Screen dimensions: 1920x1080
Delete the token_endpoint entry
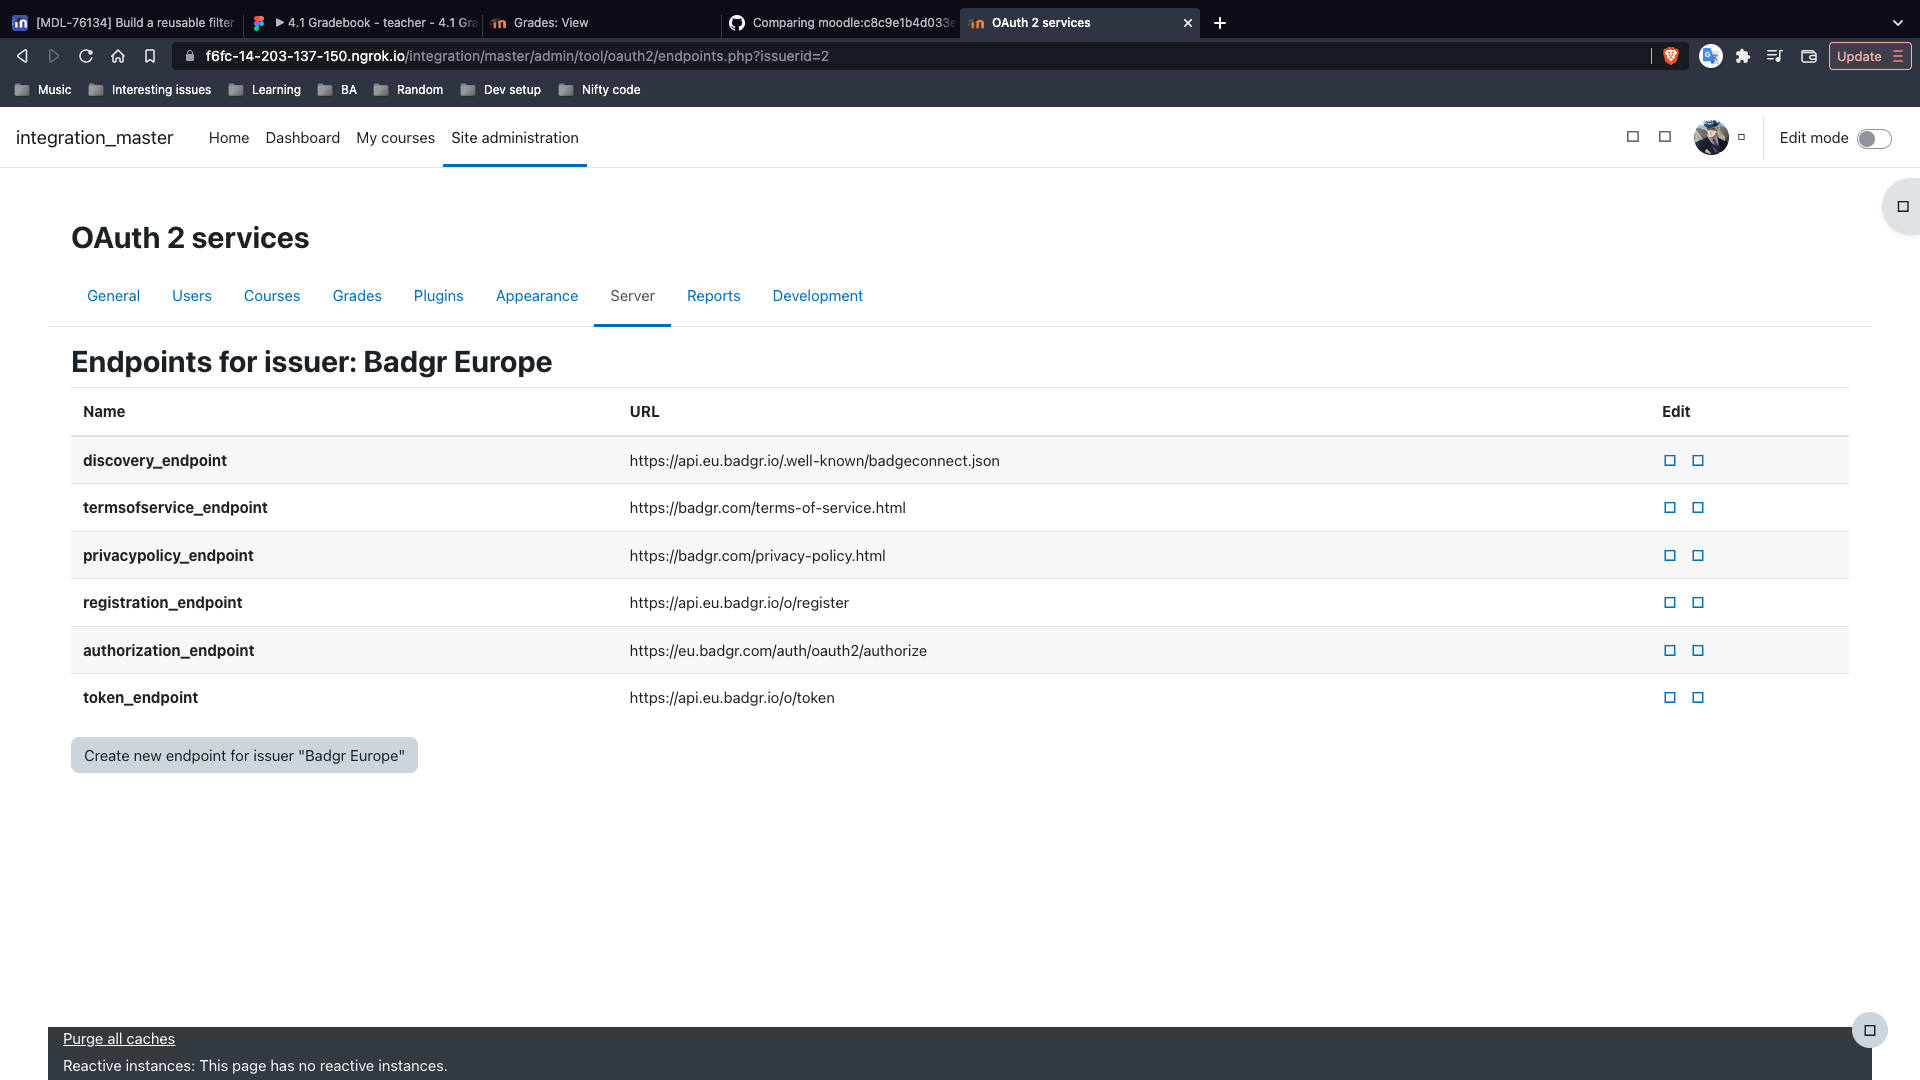(x=1697, y=698)
